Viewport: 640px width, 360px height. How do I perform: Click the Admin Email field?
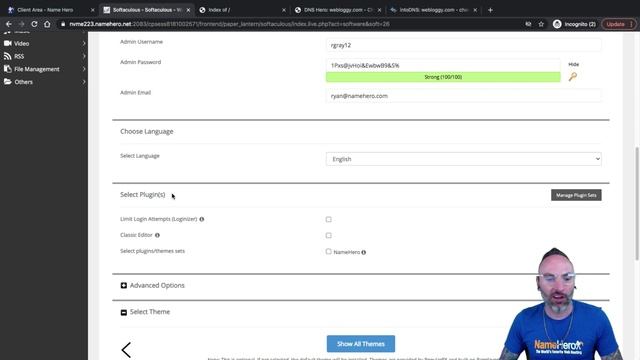463,96
